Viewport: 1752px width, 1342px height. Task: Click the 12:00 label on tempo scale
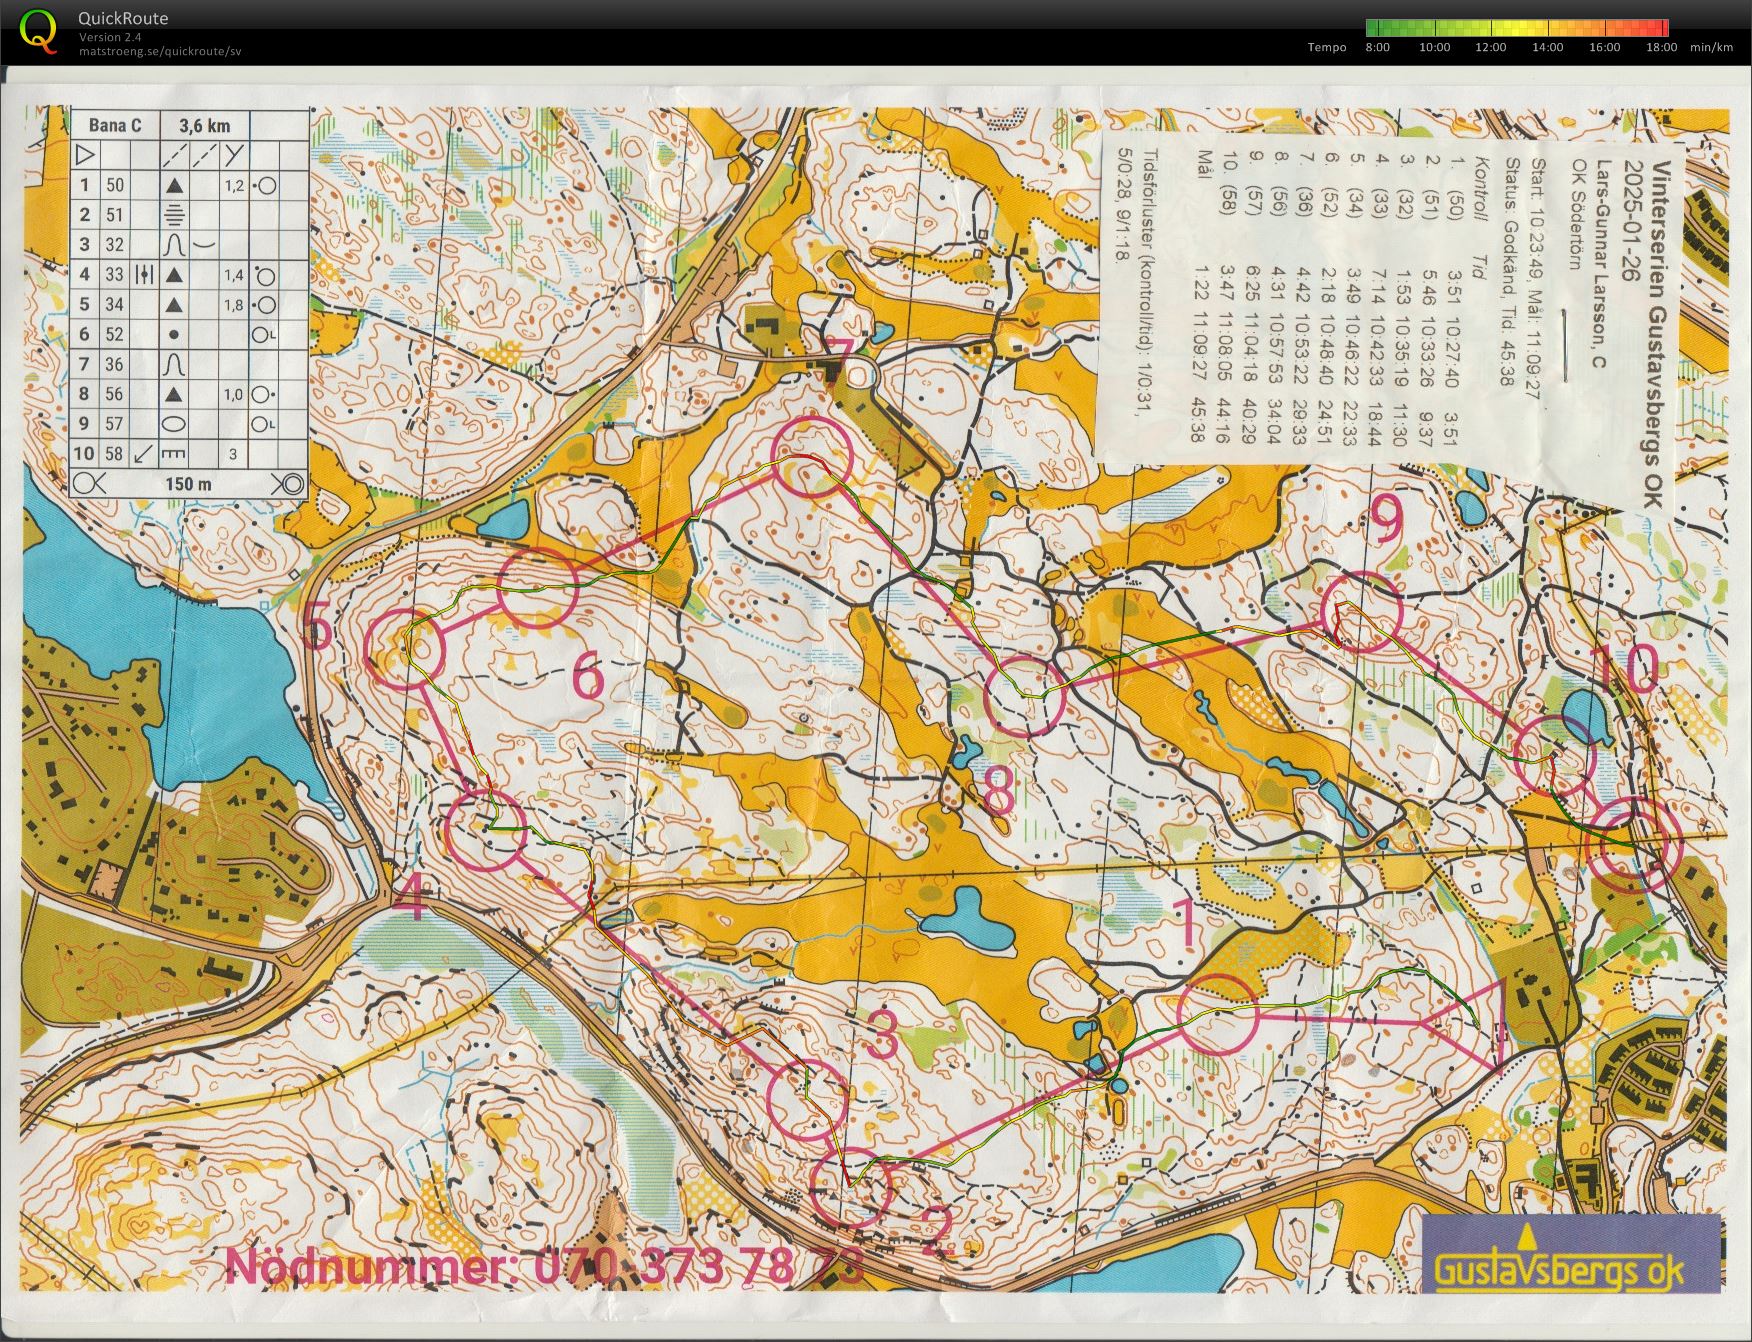(x=1490, y=47)
